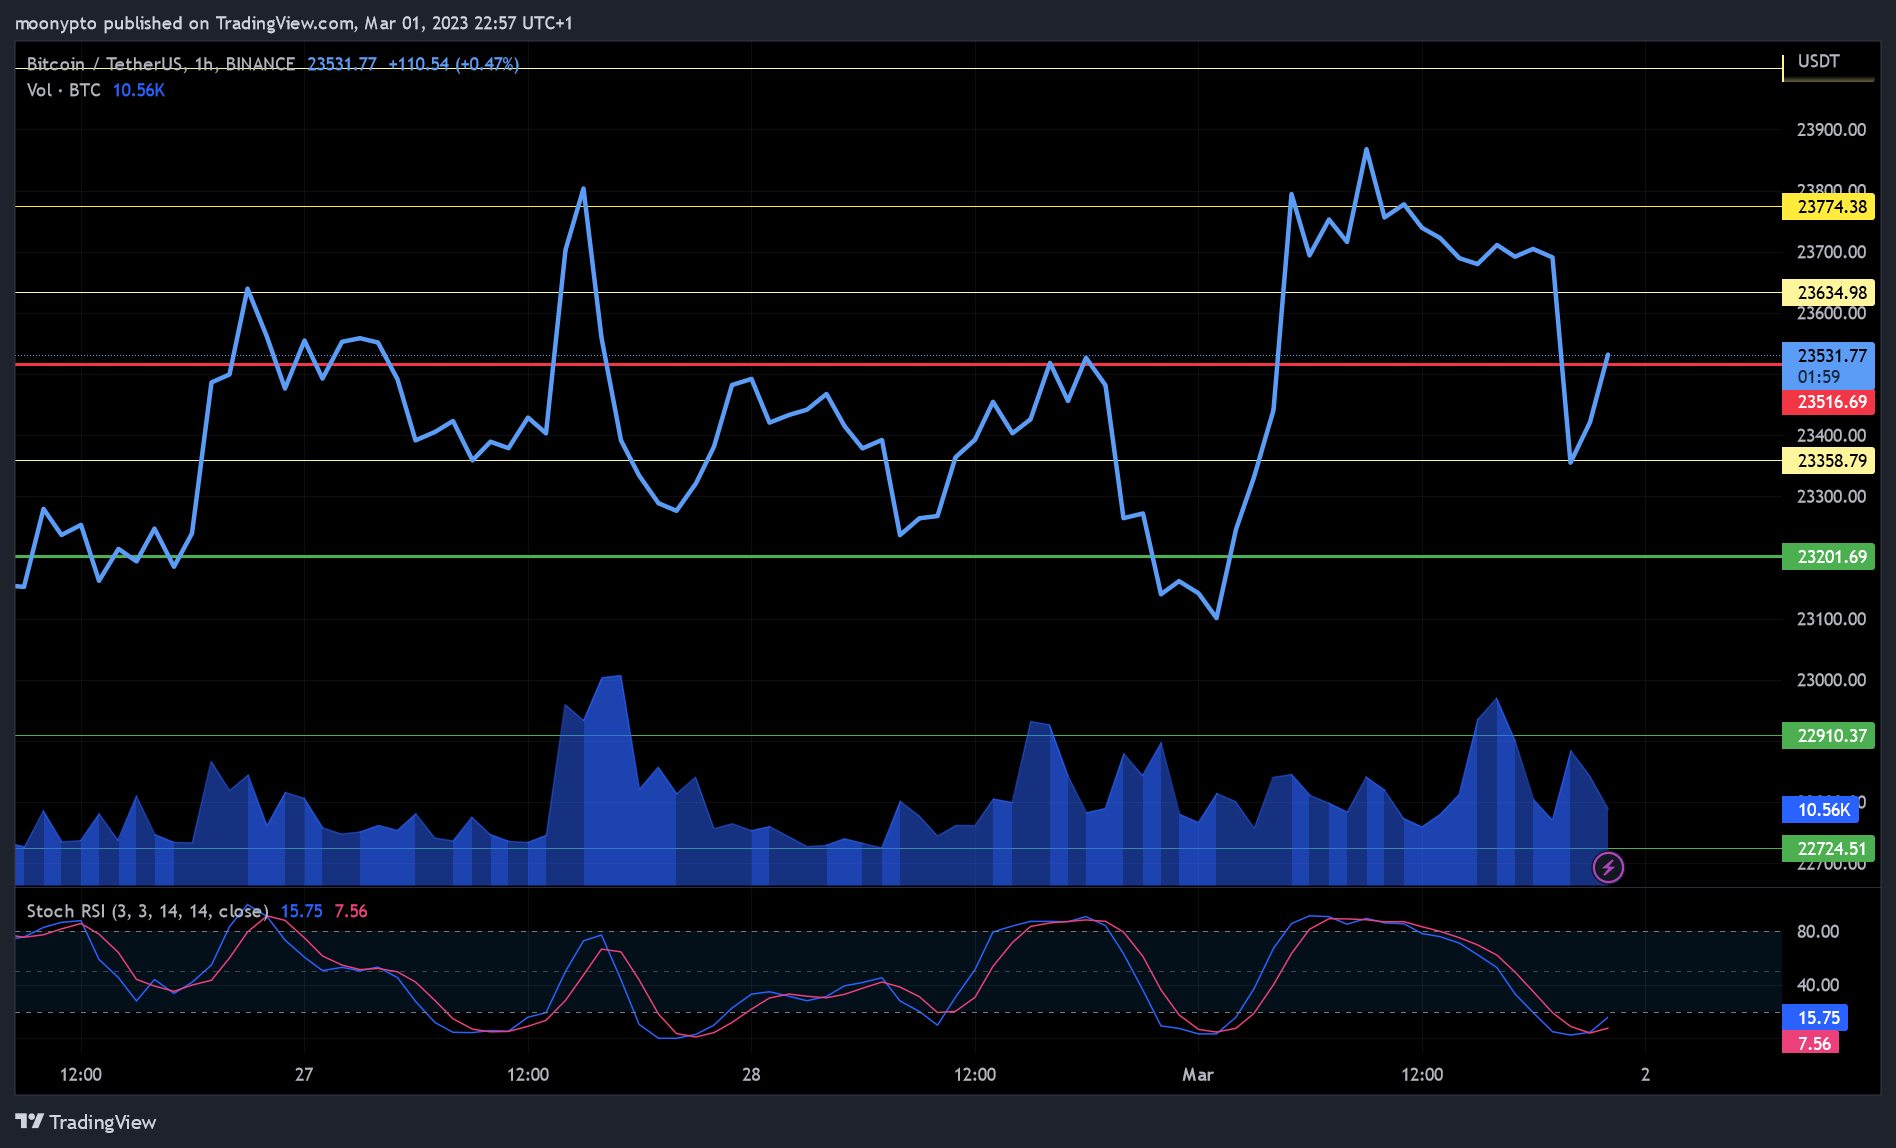Click the '27' date label on time axis

point(304,1075)
